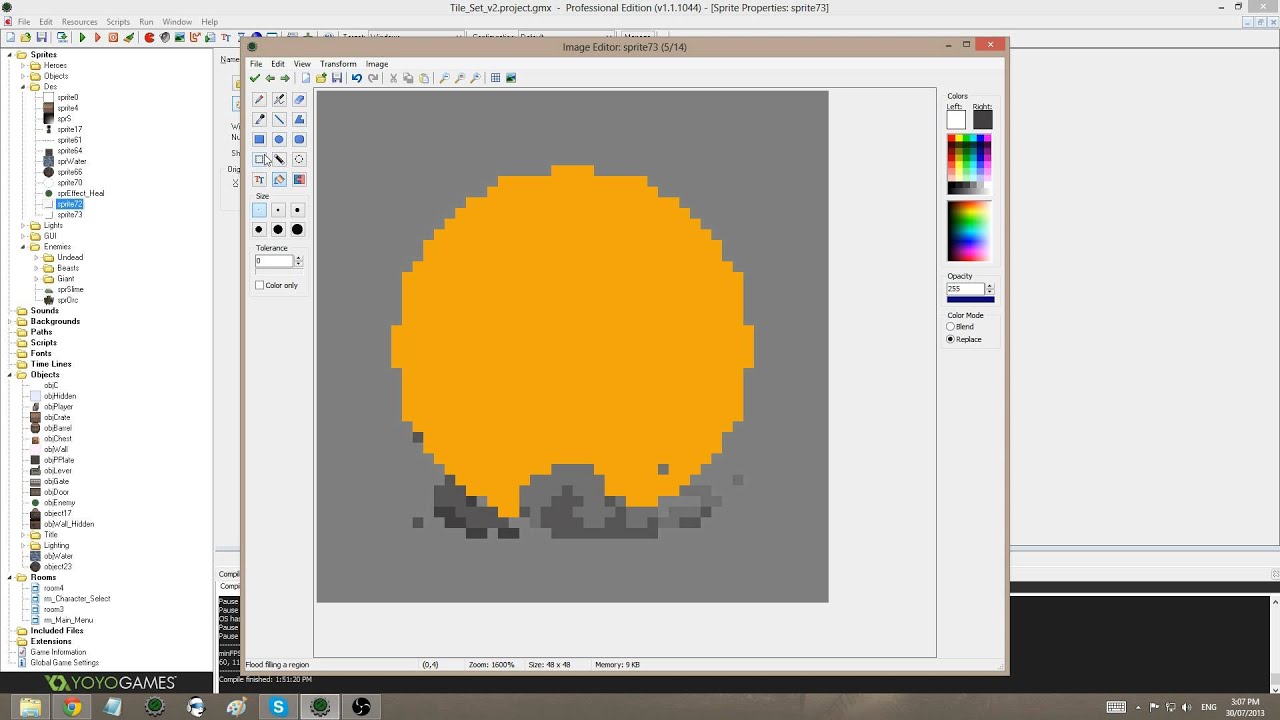This screenshot has height=720, width=1280.
Task: Select the Change color tool
Action: [299, 180]
